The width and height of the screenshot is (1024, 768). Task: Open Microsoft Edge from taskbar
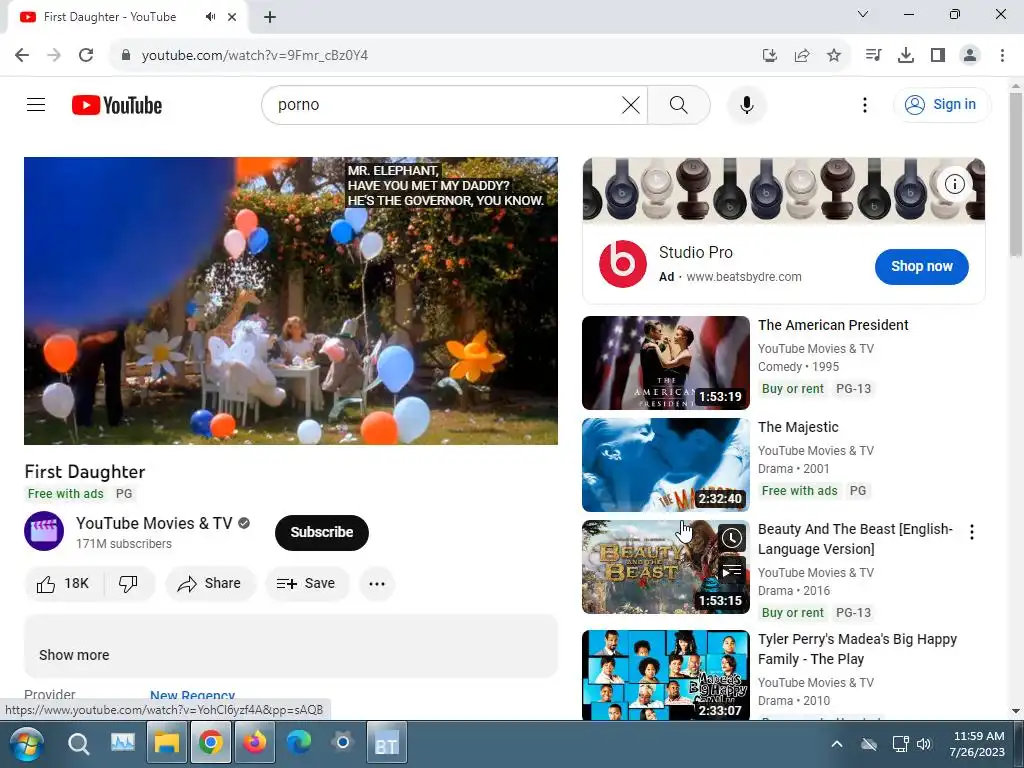(298, 743)
